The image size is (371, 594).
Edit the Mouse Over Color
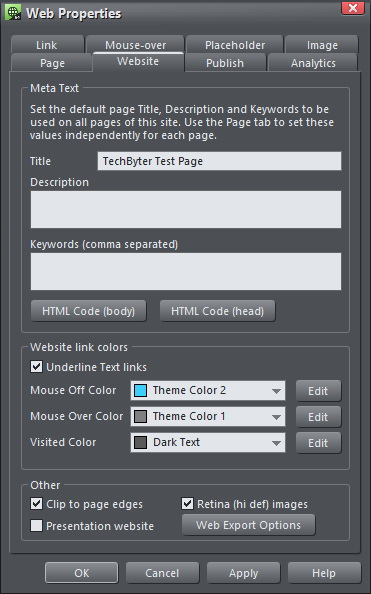318,417
